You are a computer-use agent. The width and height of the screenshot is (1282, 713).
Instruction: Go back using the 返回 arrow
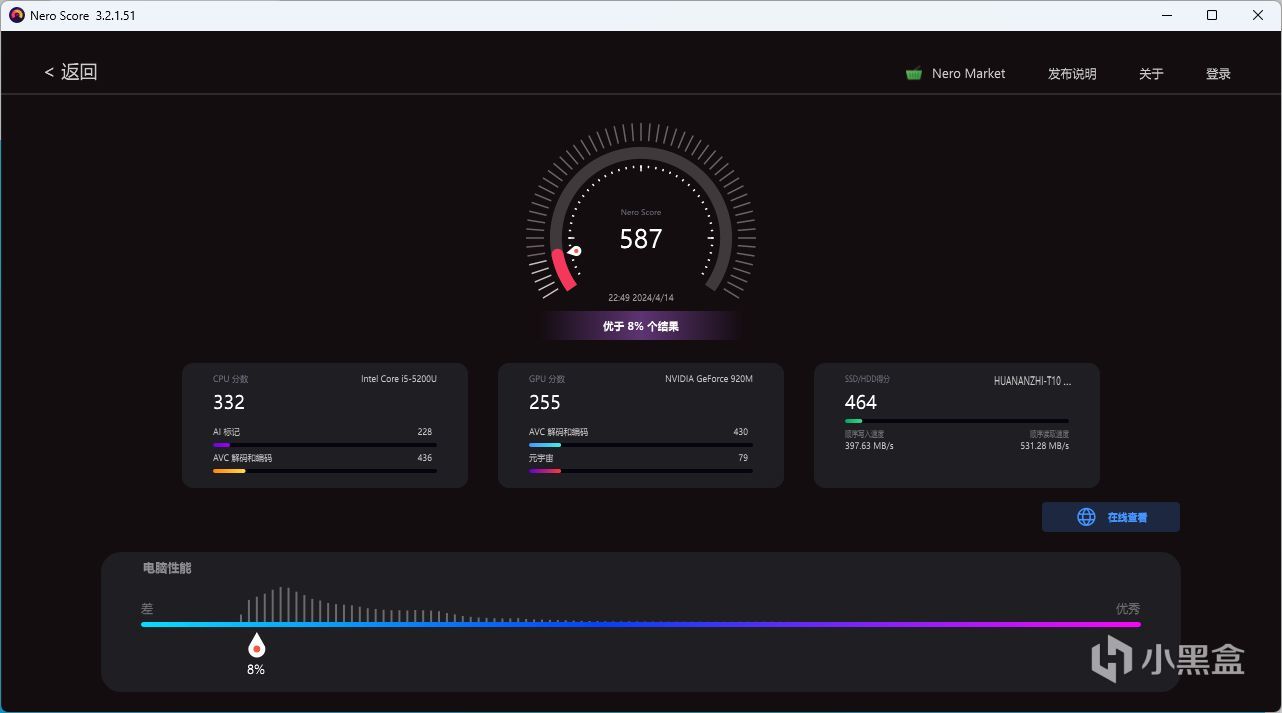tap(71, 72)
